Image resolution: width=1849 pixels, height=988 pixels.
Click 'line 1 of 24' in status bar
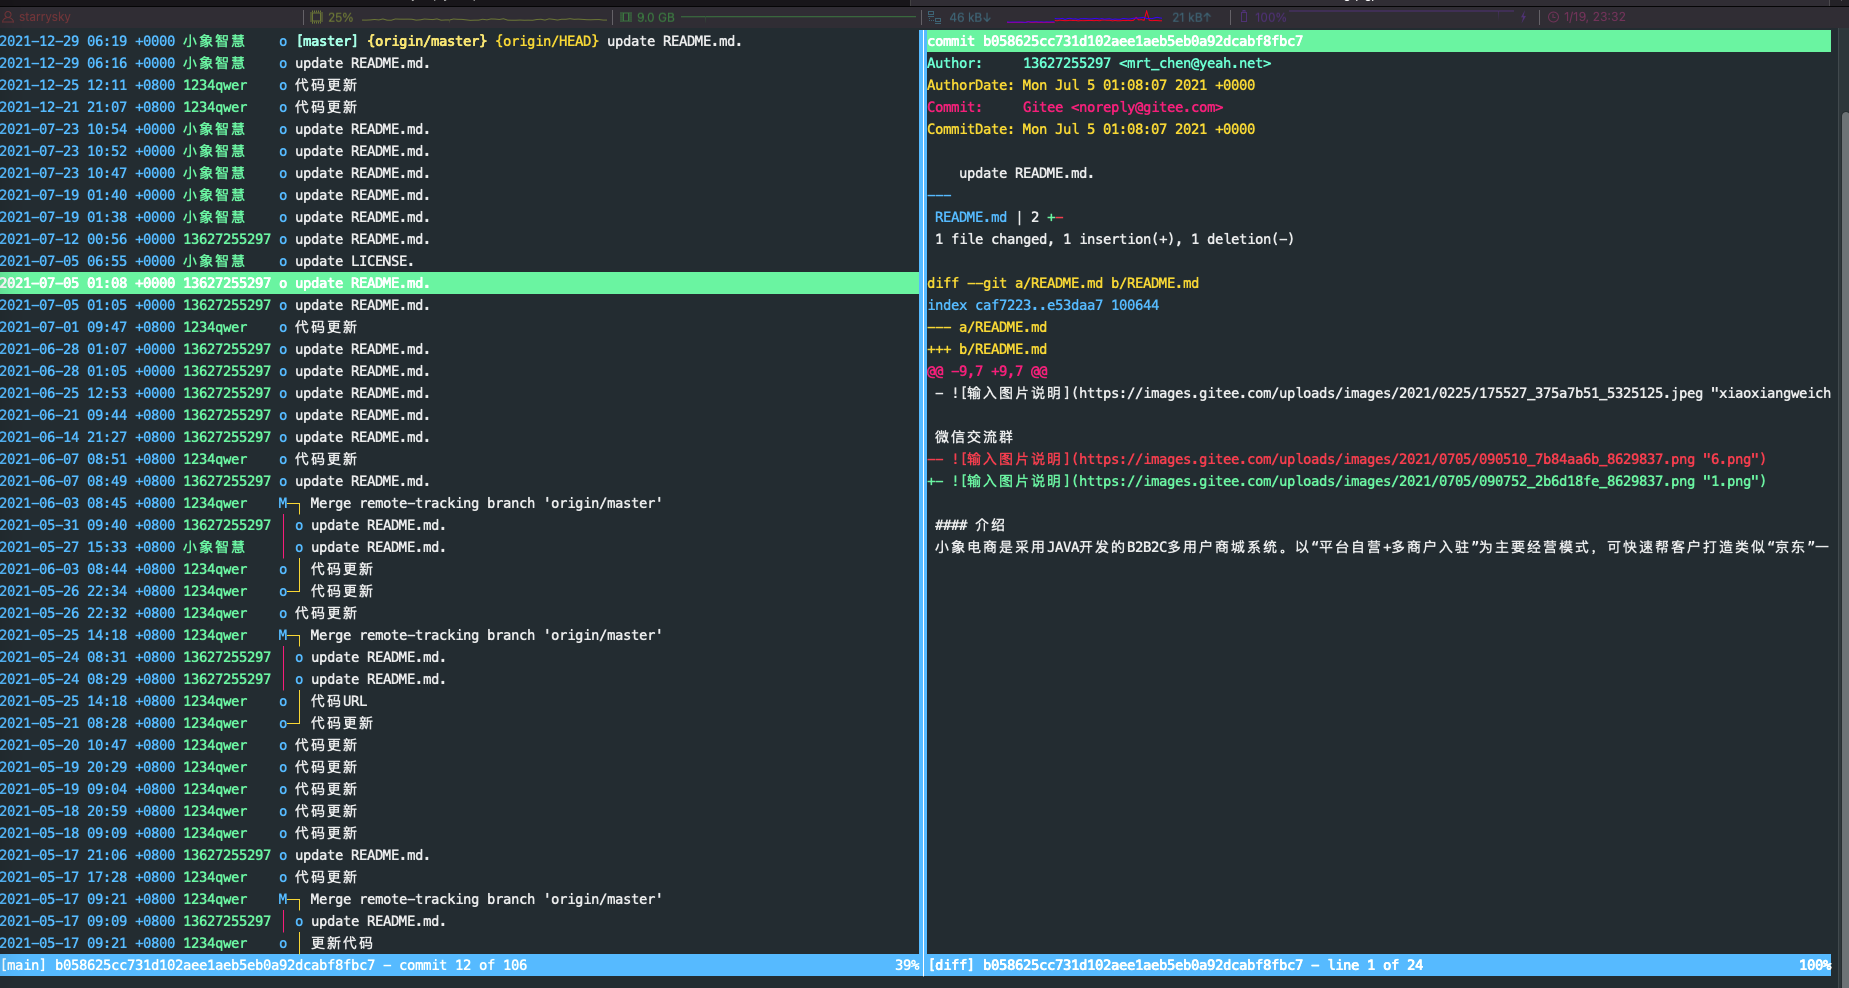tap(1375, 965)
